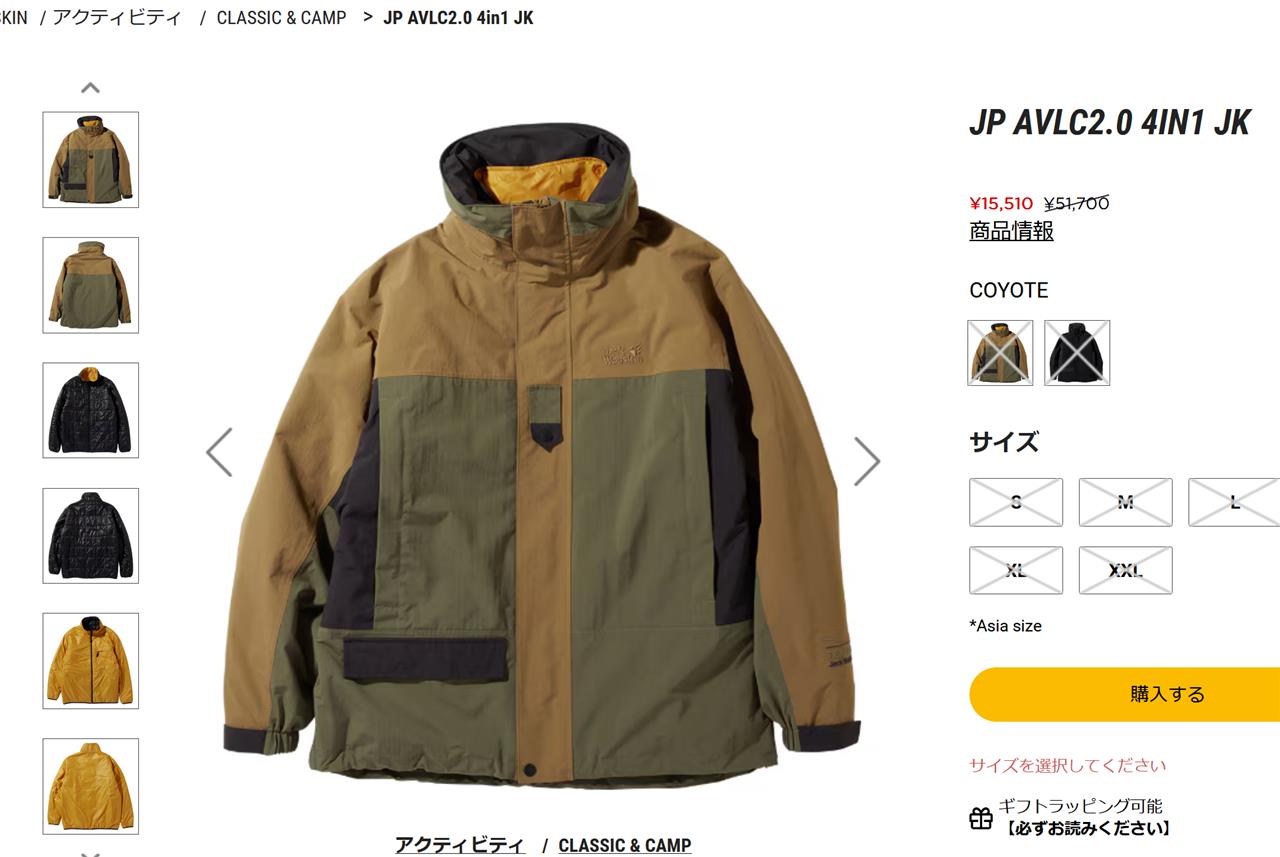
Task: Select the front view jacket thumbnail
Action: pos(91,160)
